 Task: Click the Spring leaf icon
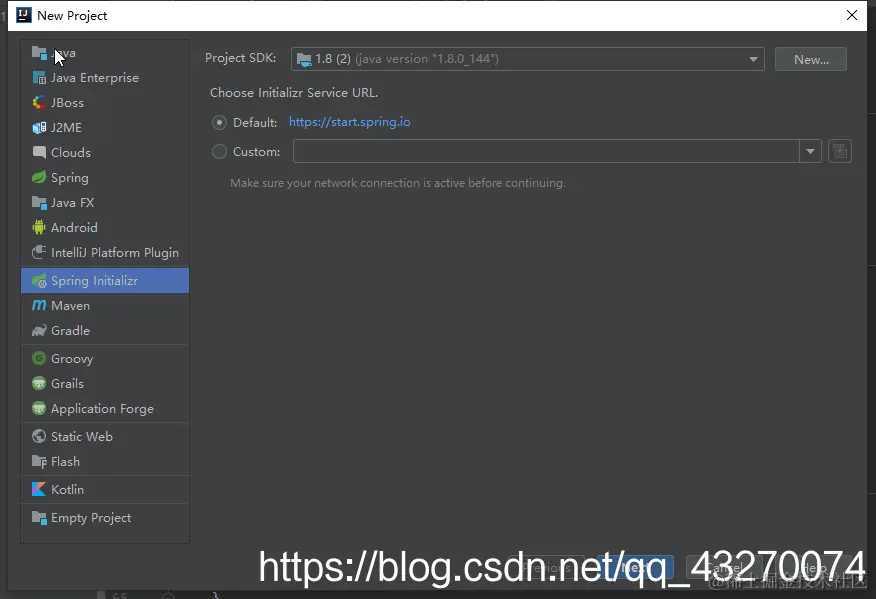[x=39, y=178]
